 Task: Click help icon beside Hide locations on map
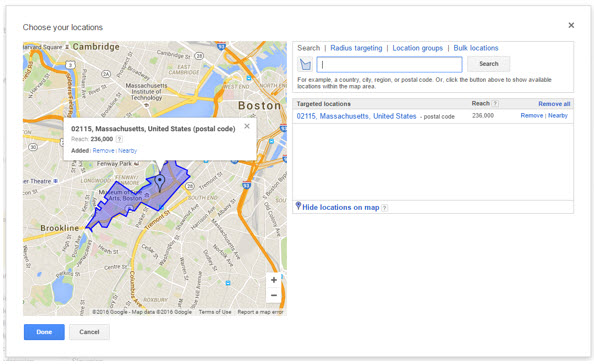pyautogui.click(x=385, y=208)
